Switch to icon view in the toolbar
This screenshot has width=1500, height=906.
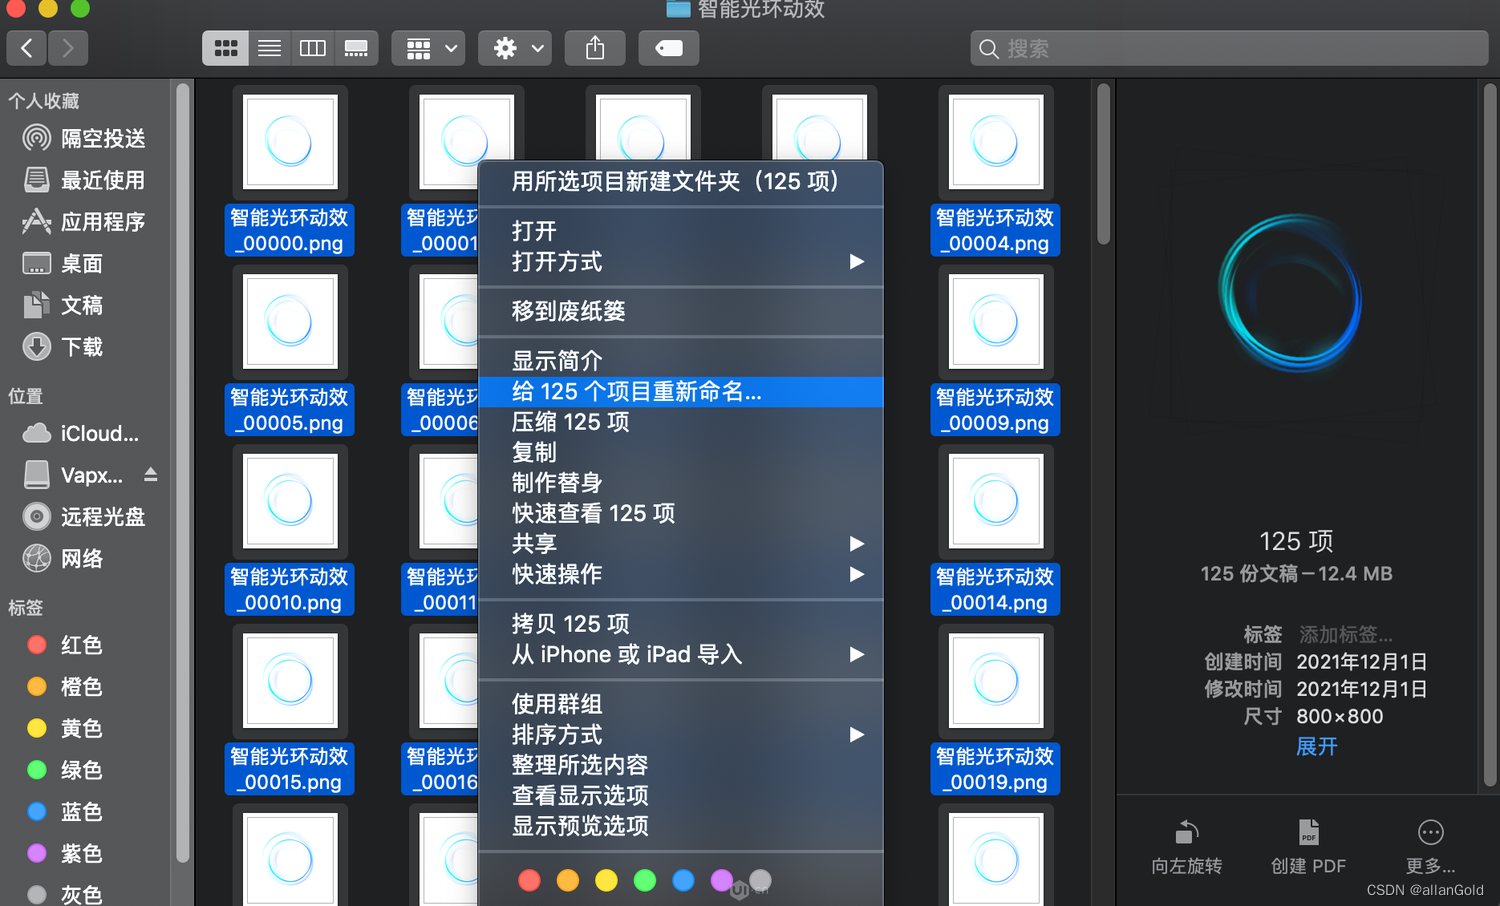pos(225,47)
